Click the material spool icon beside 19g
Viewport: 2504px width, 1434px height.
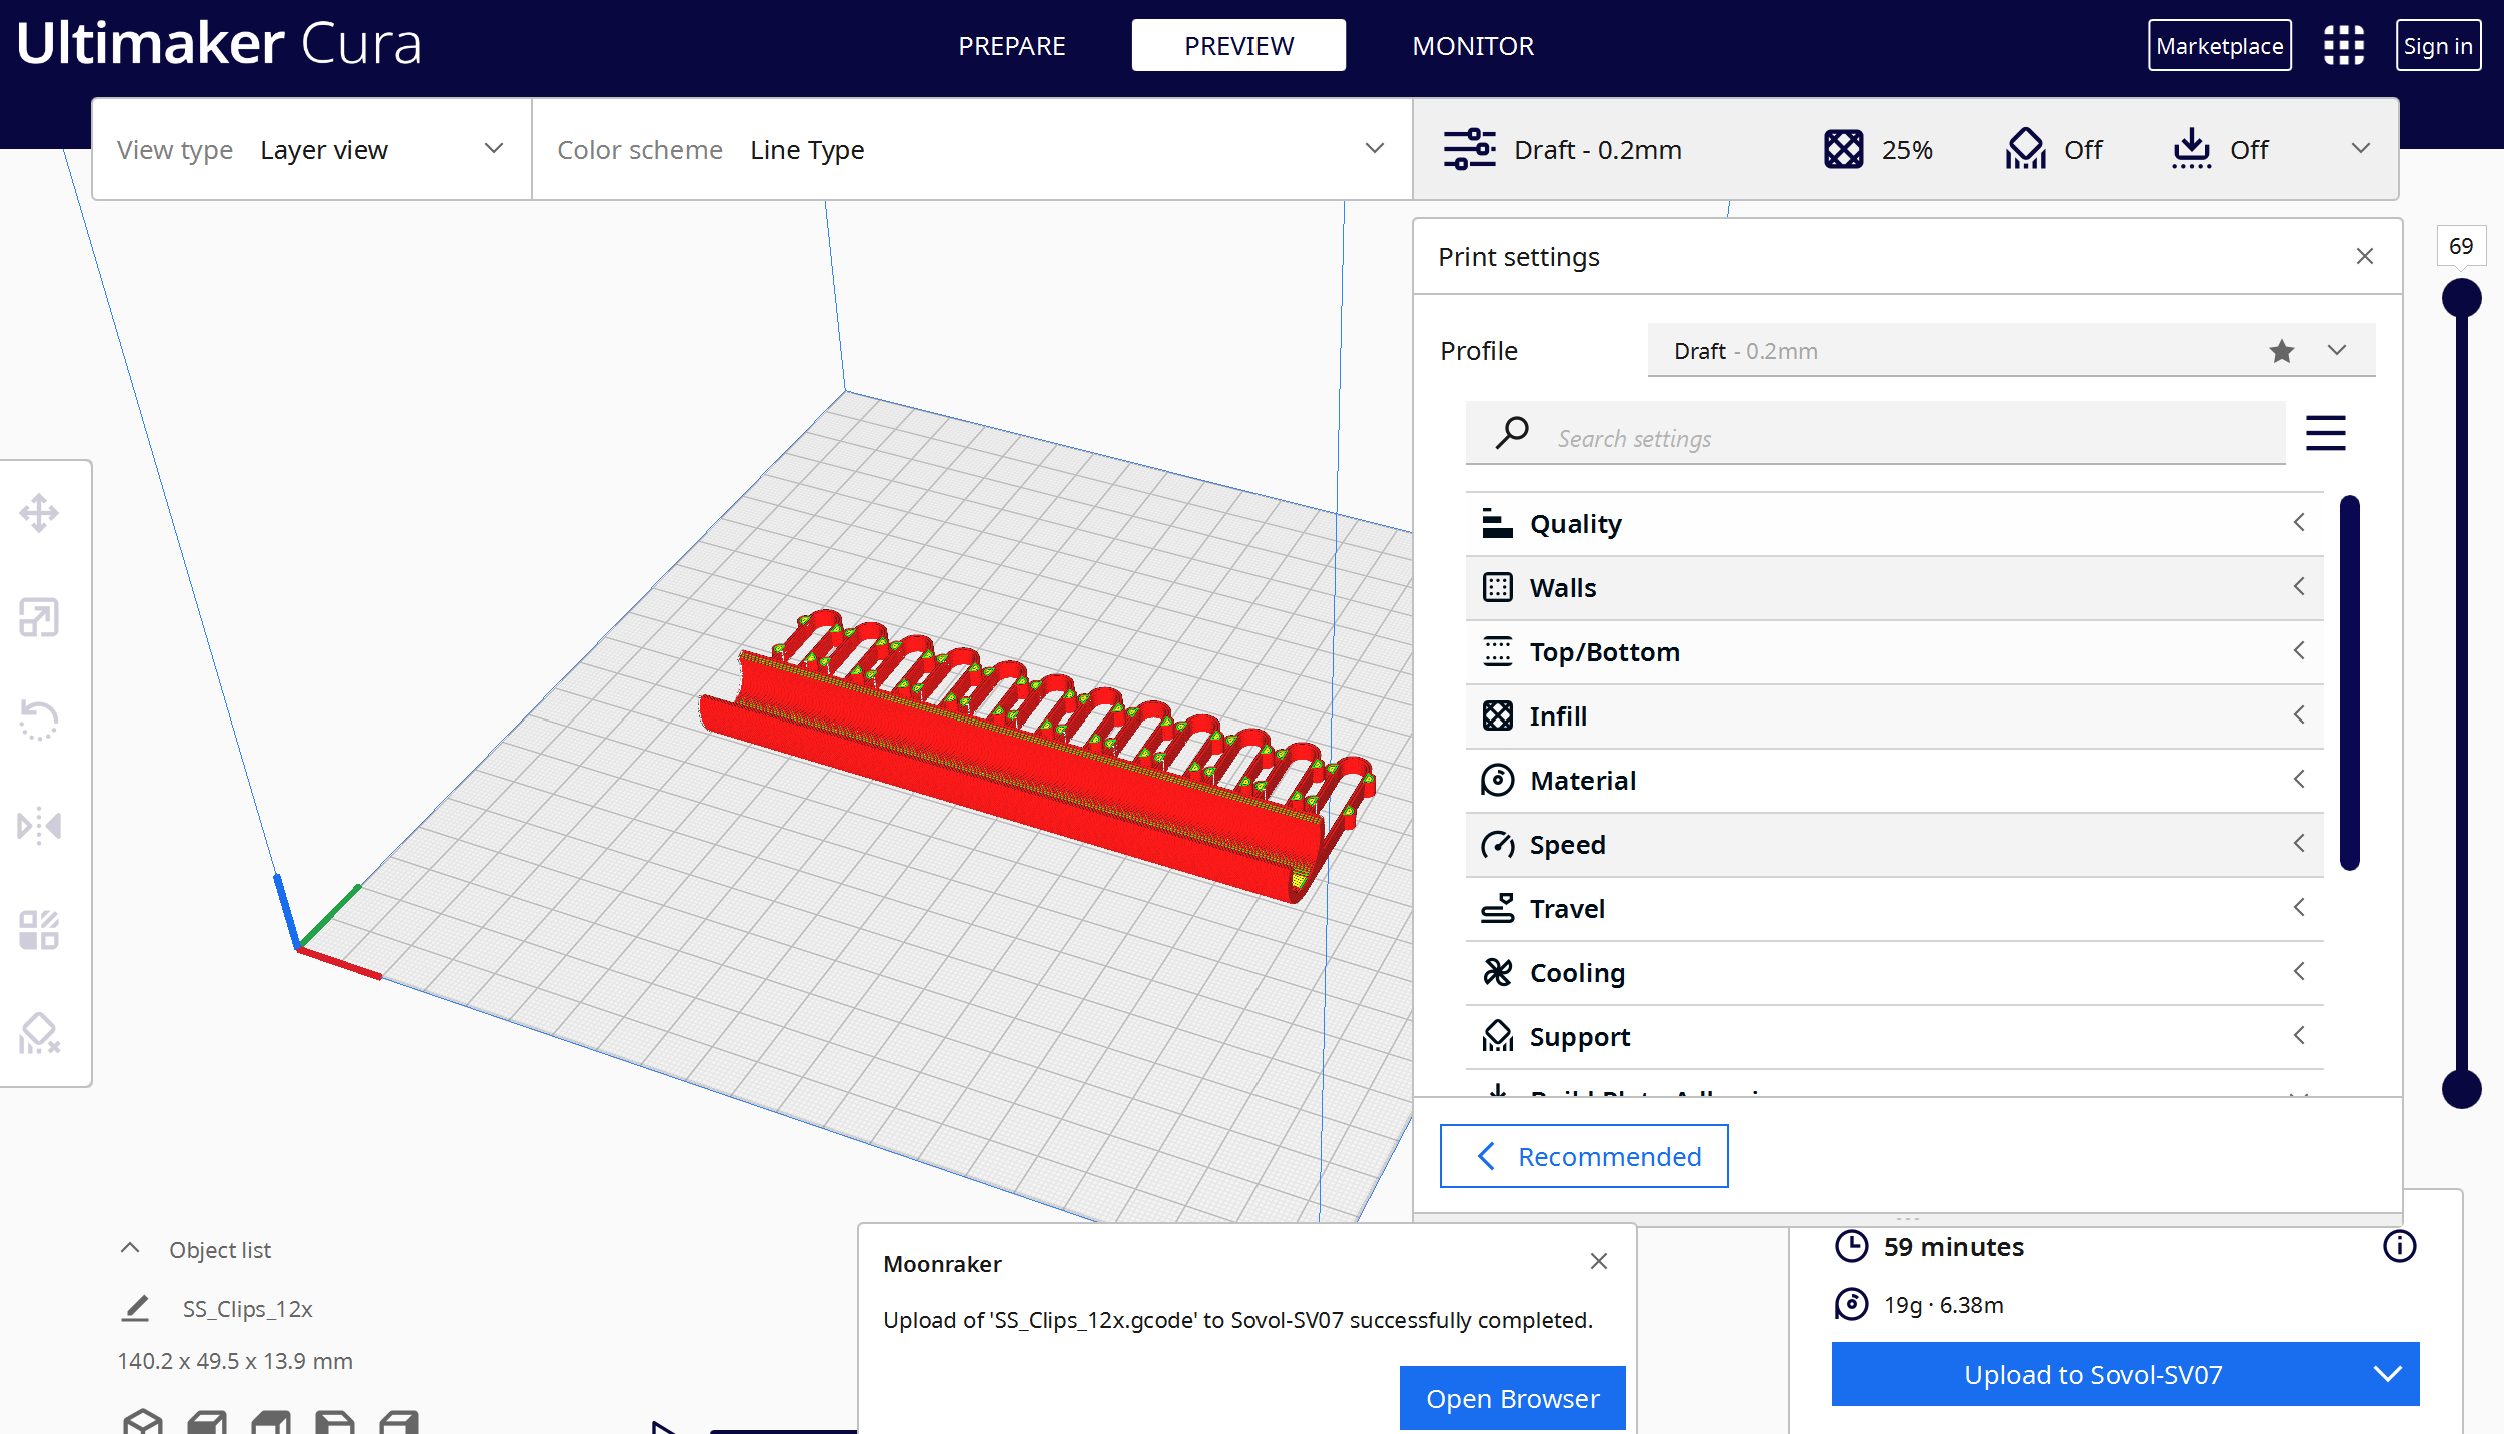click(1851, 1304)
